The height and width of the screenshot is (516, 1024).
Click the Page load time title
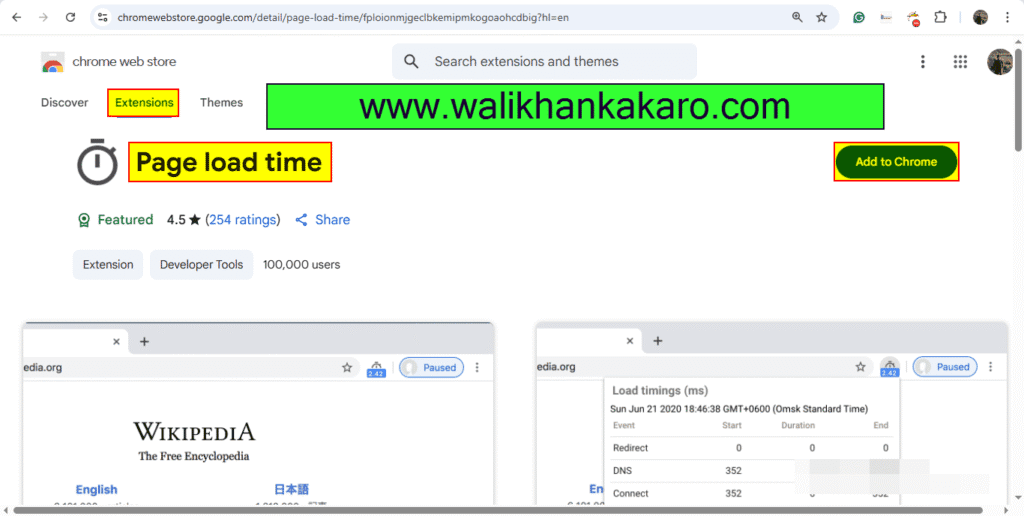(x=229, y=162)
